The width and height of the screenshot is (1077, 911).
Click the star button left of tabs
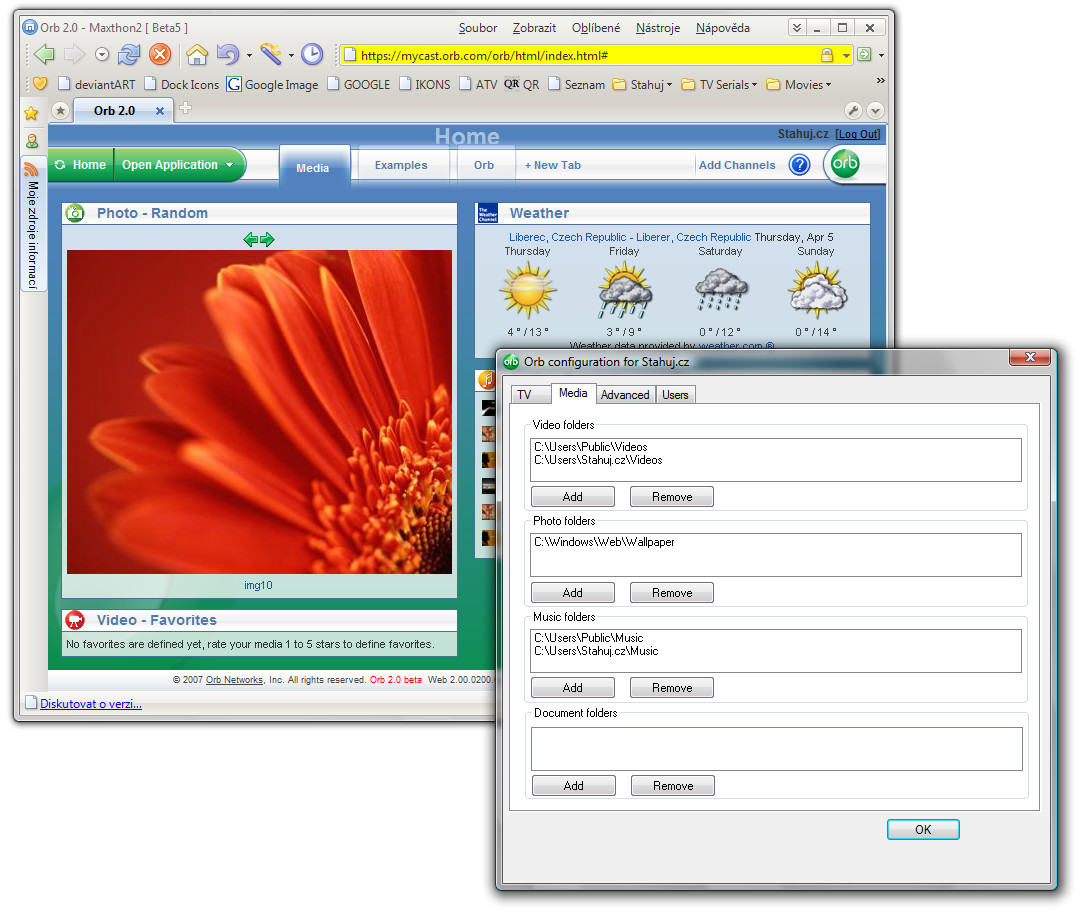(60, 110)
